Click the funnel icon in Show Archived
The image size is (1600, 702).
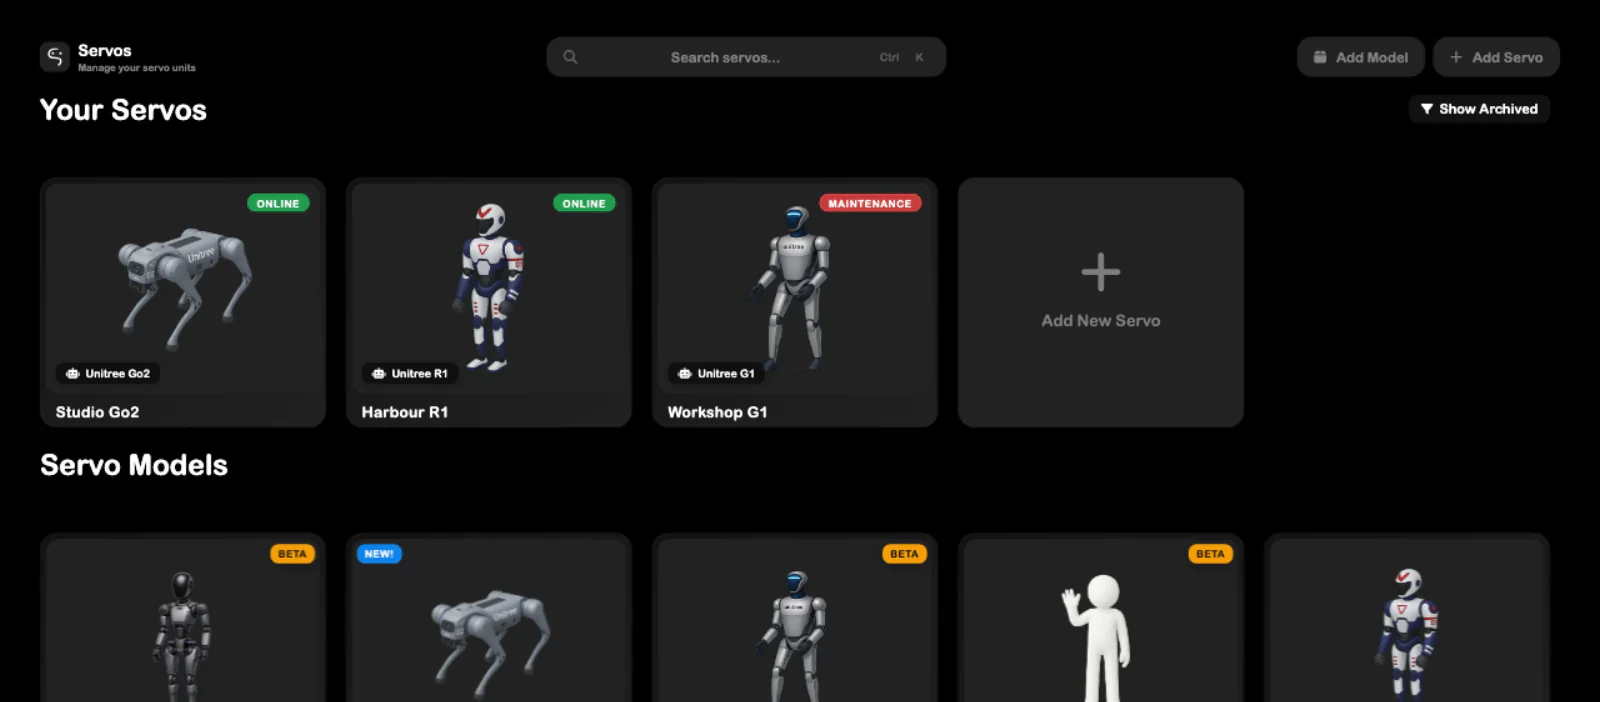click(x=1427, y=109)
